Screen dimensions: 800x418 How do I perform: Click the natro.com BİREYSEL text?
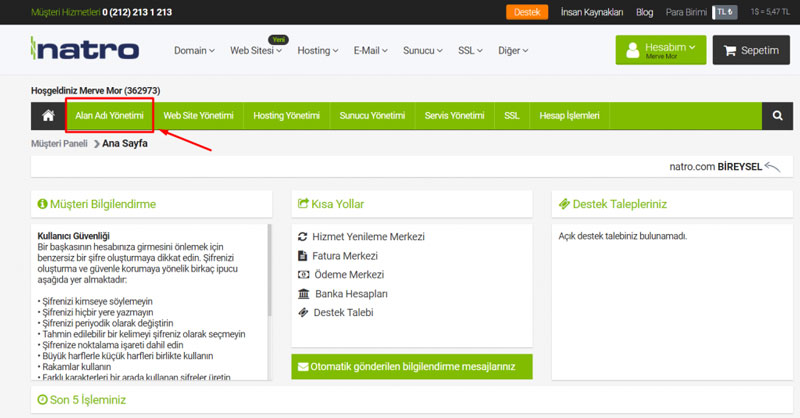click(715, 166)
